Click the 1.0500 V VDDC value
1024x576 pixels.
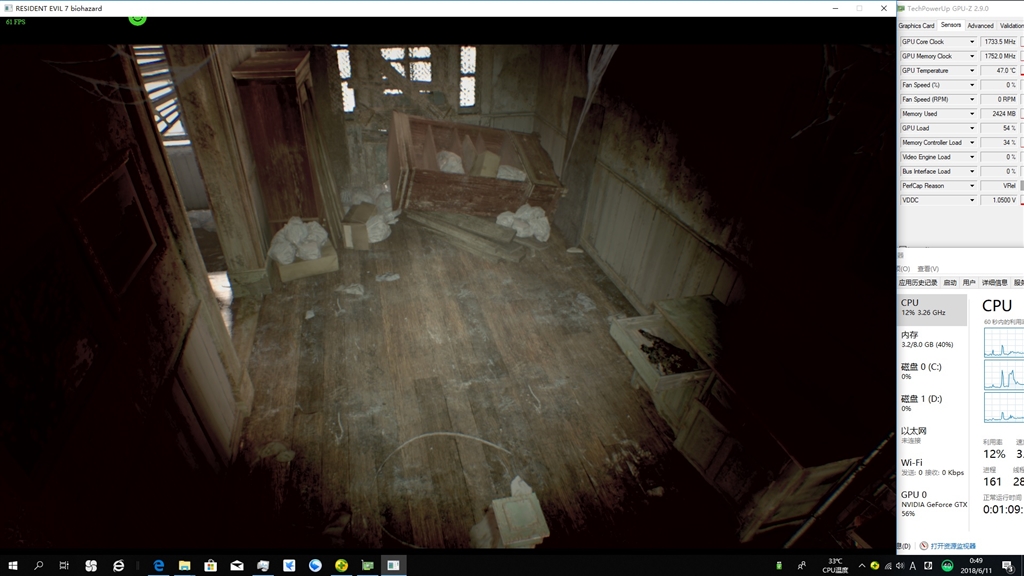(999, 200)
